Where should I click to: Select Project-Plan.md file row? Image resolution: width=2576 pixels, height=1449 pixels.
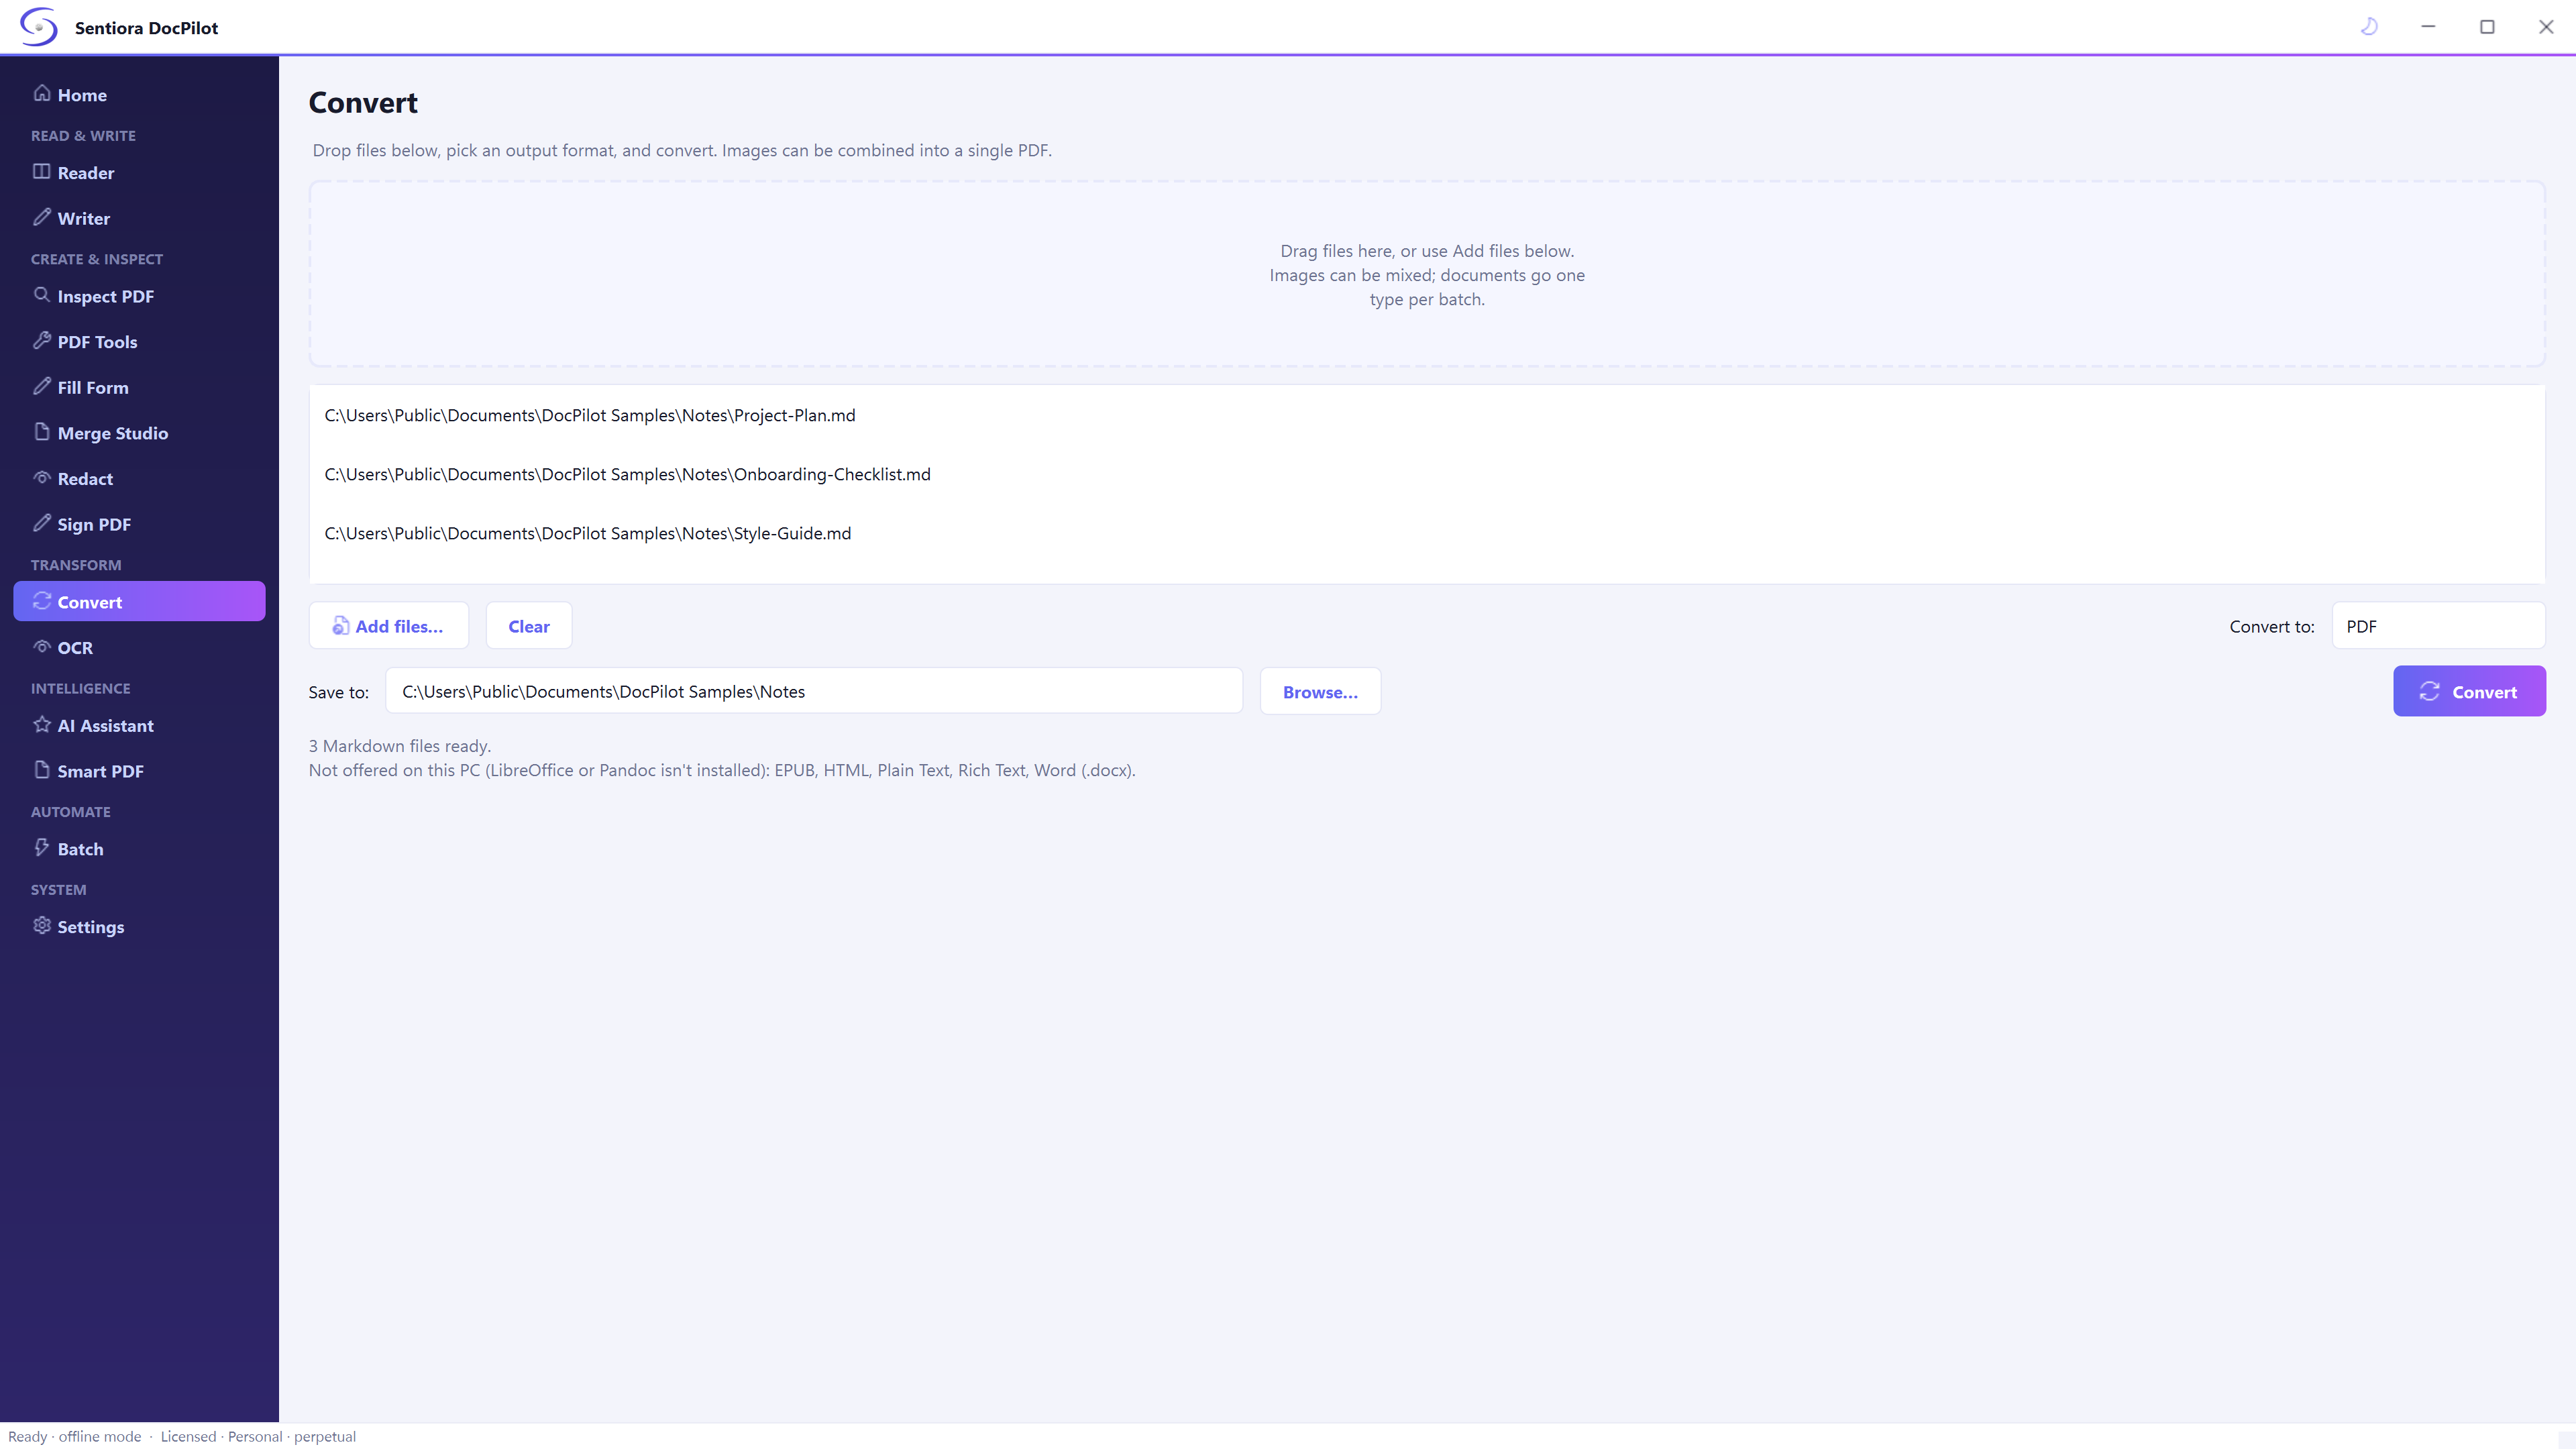(1427, 415)
